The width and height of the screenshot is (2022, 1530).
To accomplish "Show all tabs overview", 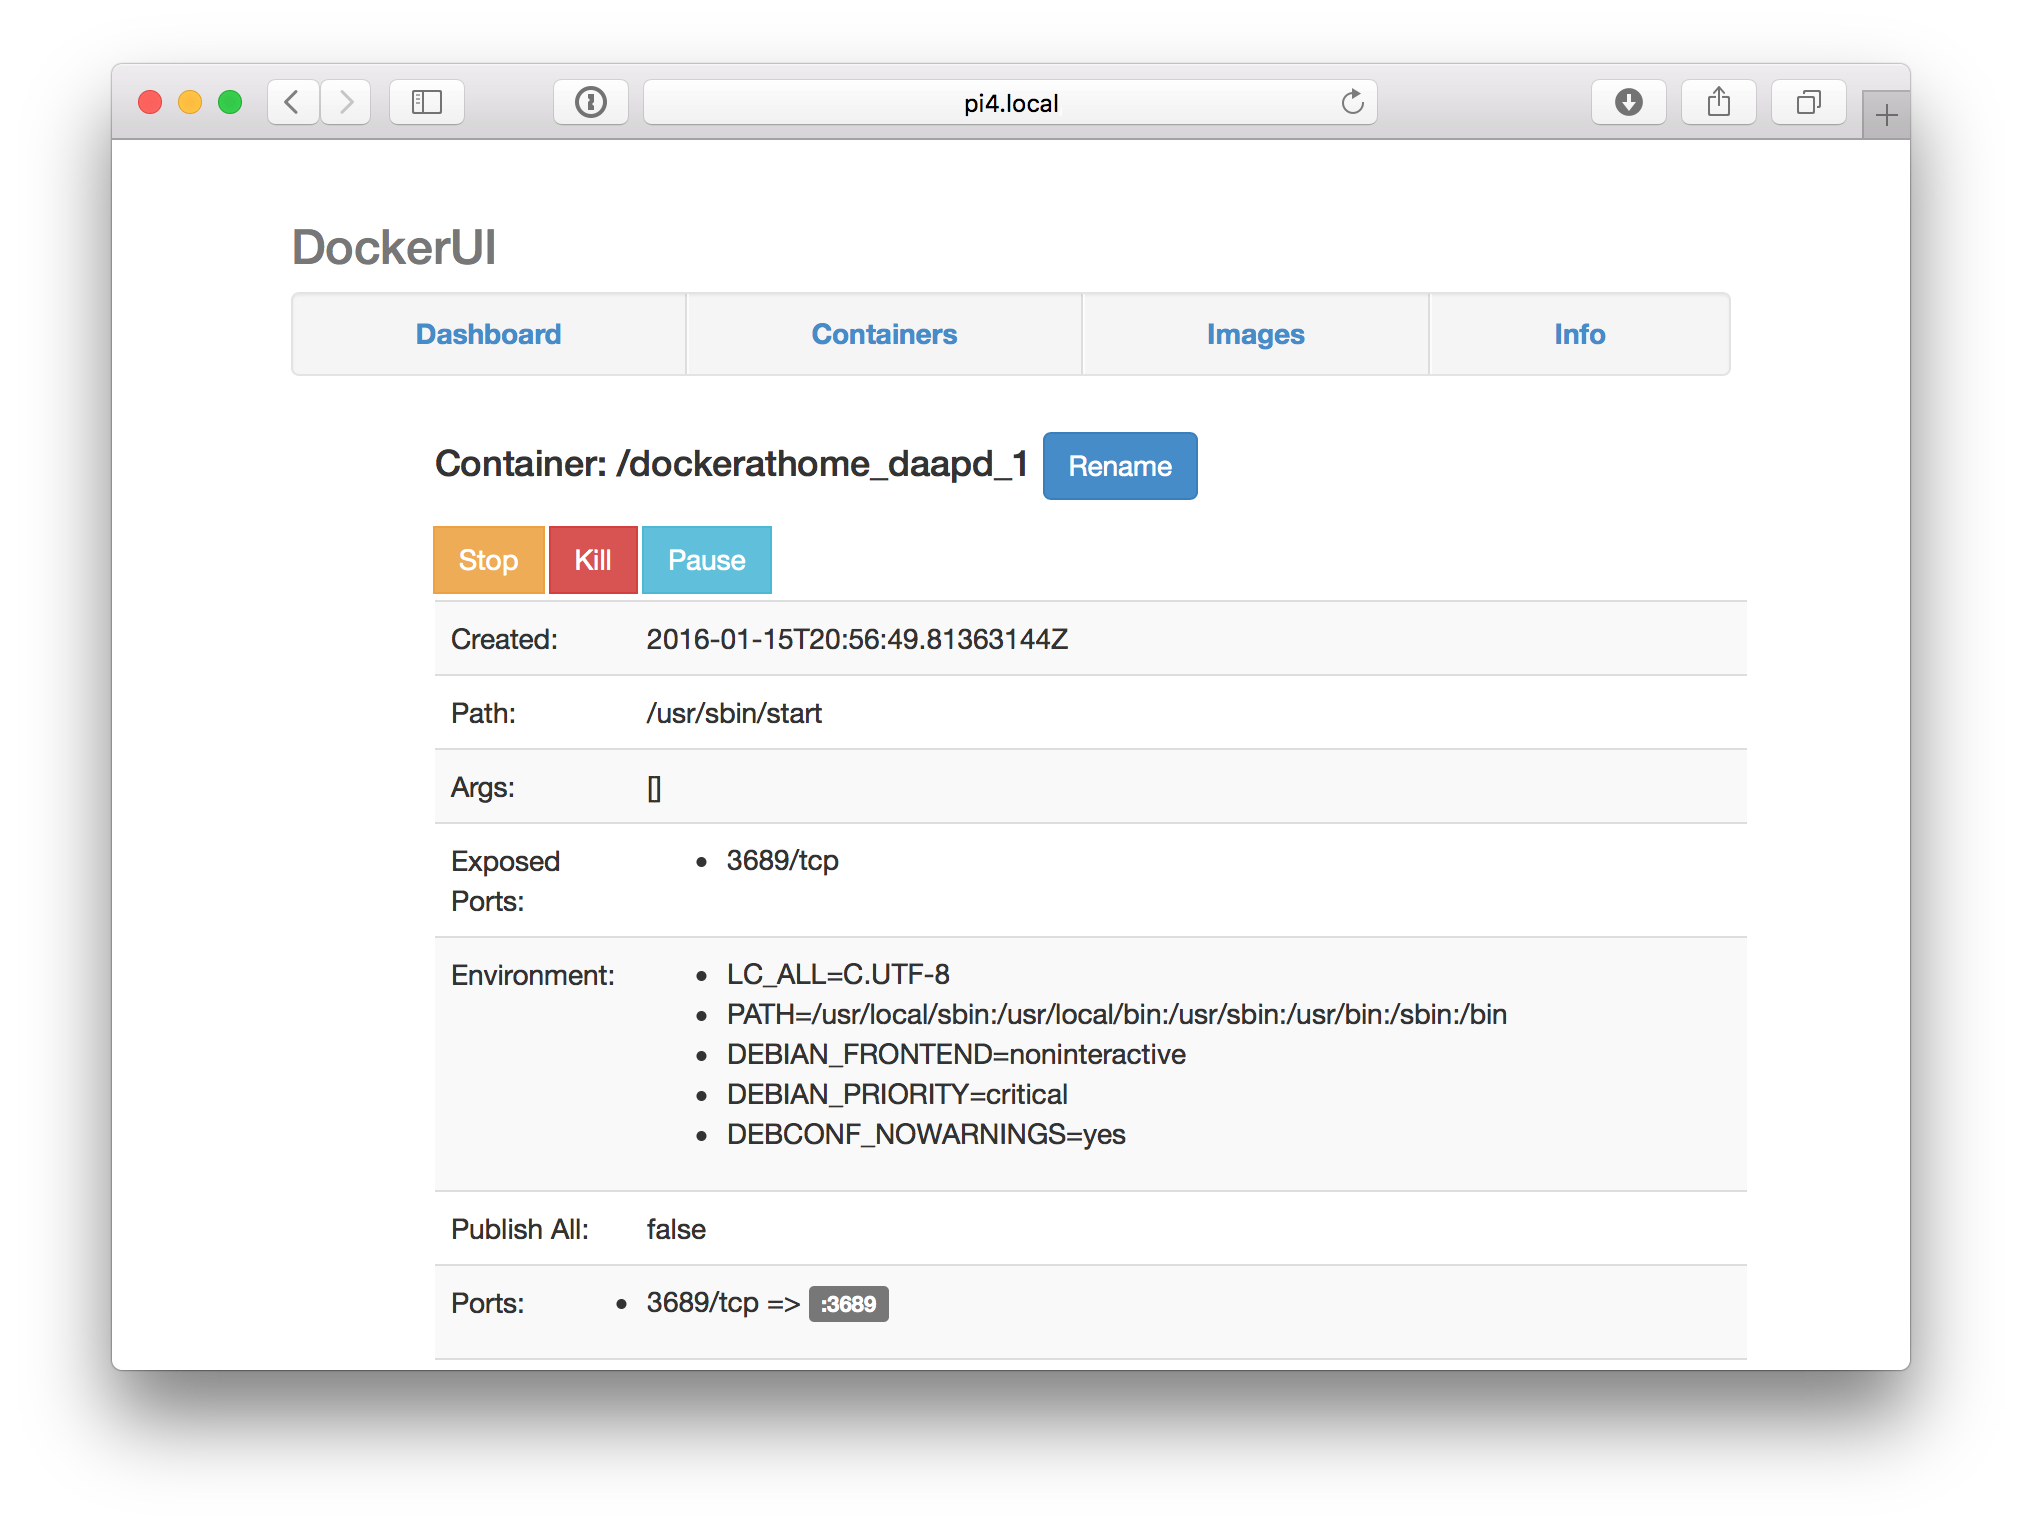I will [x=1808, y=101].
